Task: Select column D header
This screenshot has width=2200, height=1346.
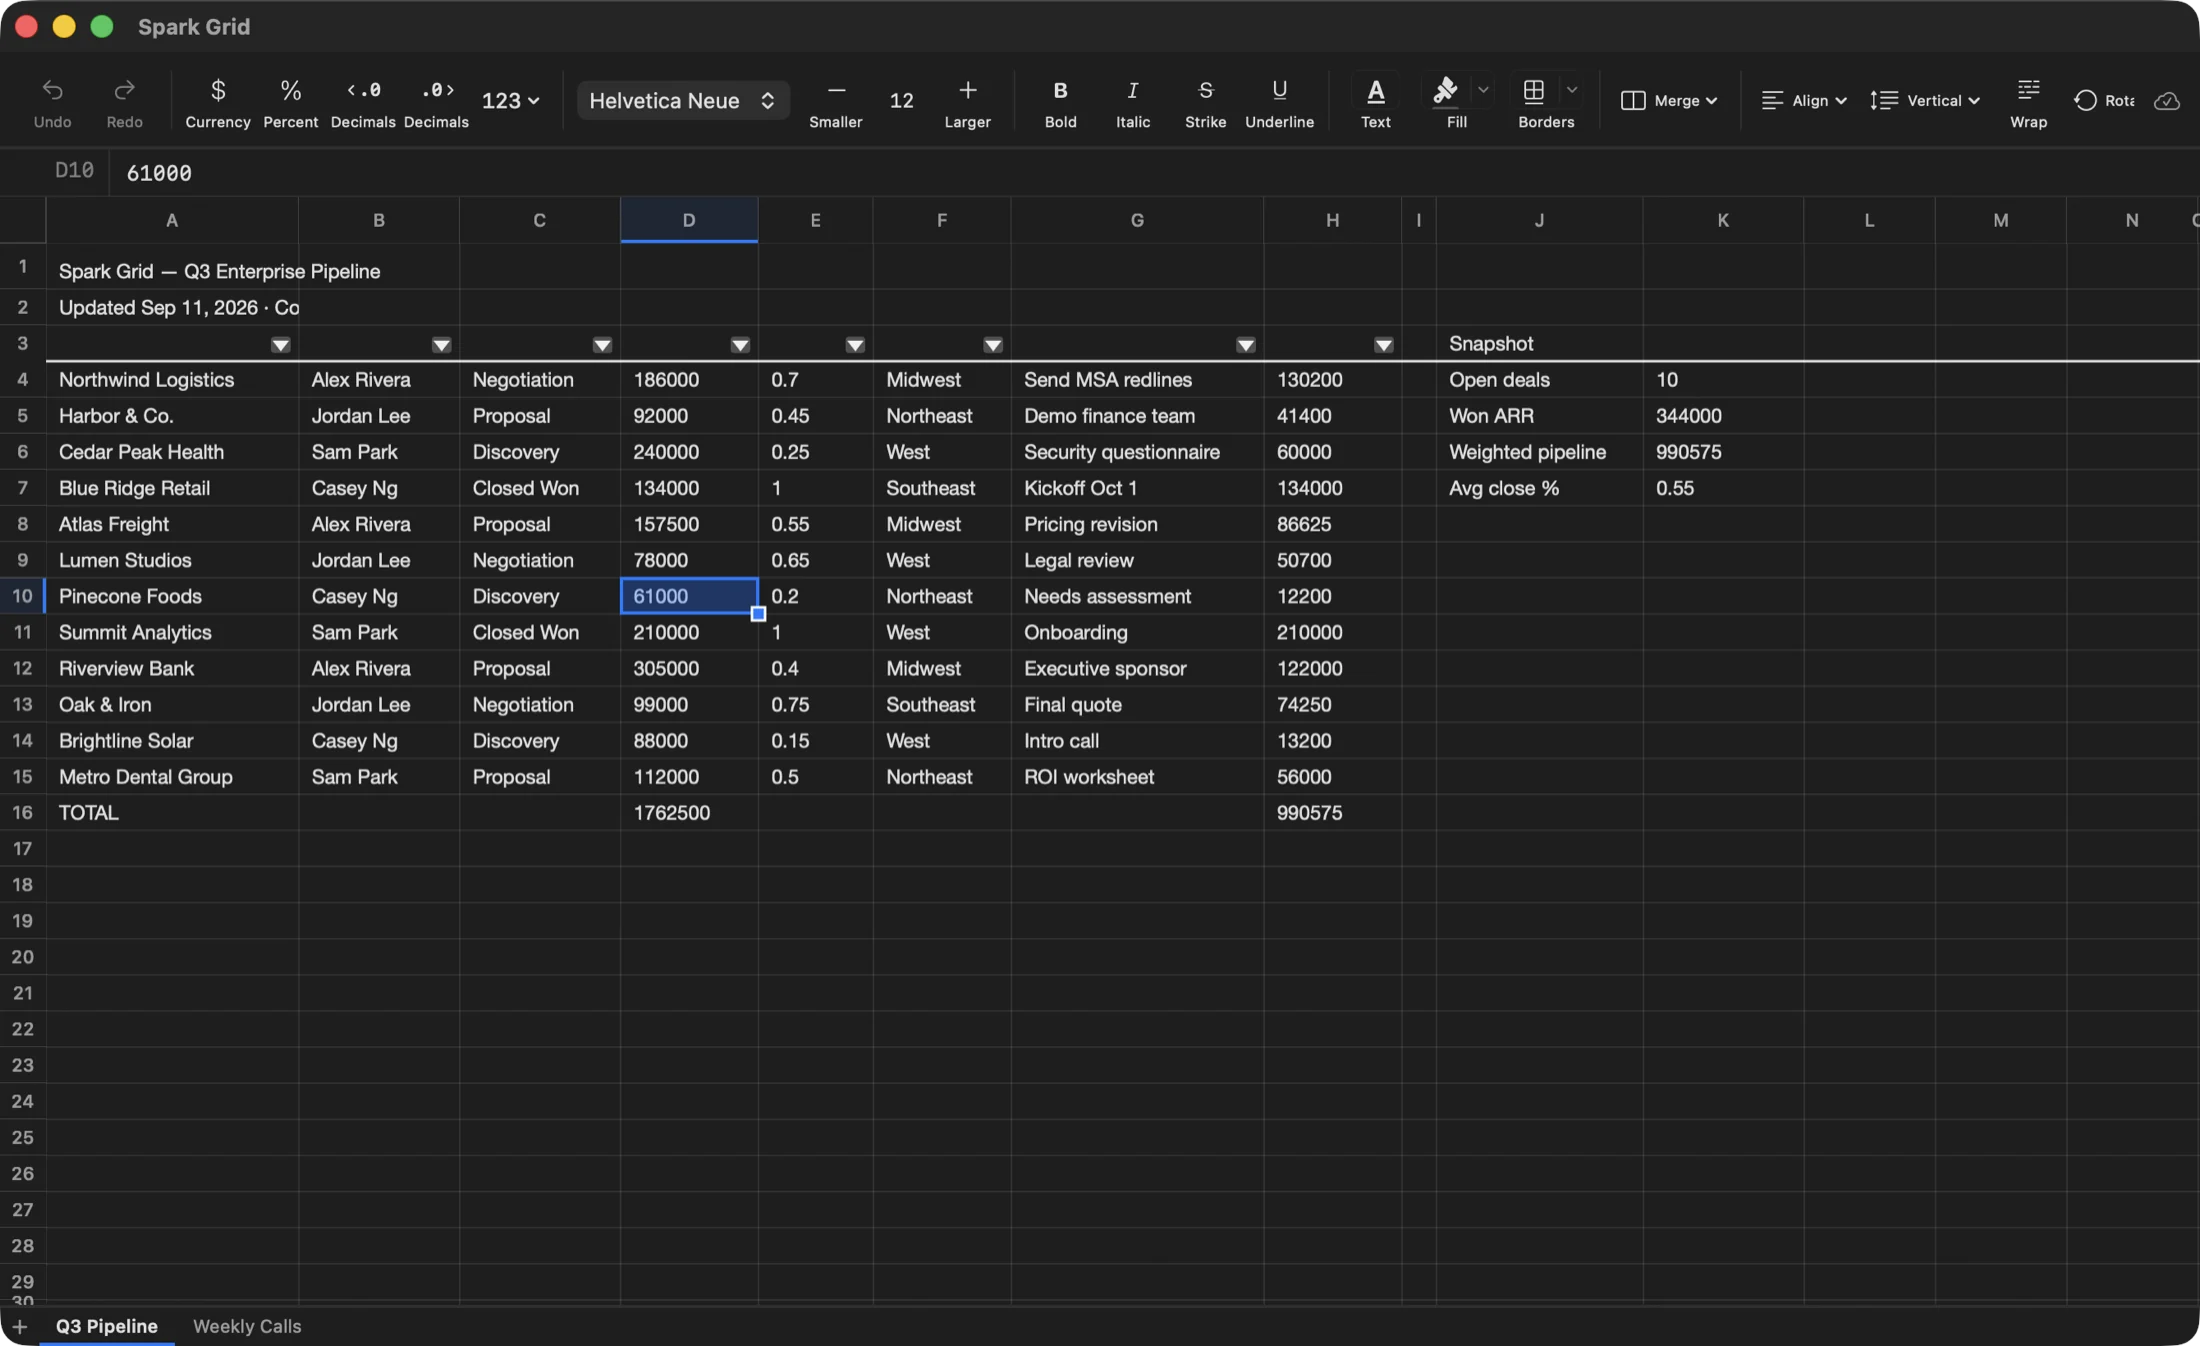Action: (x=689, y=220)
